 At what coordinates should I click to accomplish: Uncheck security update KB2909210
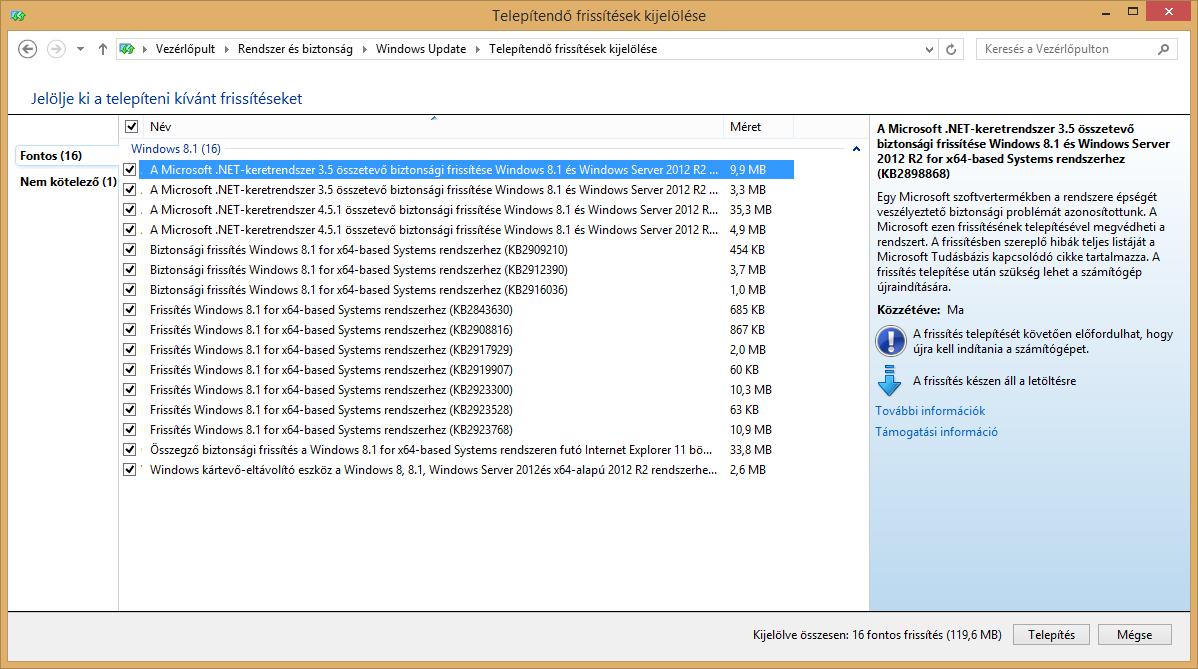coord(130,250)
